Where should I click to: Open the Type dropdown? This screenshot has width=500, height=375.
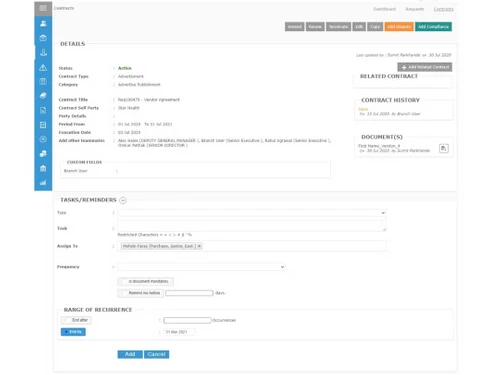(x=252, y=213)
